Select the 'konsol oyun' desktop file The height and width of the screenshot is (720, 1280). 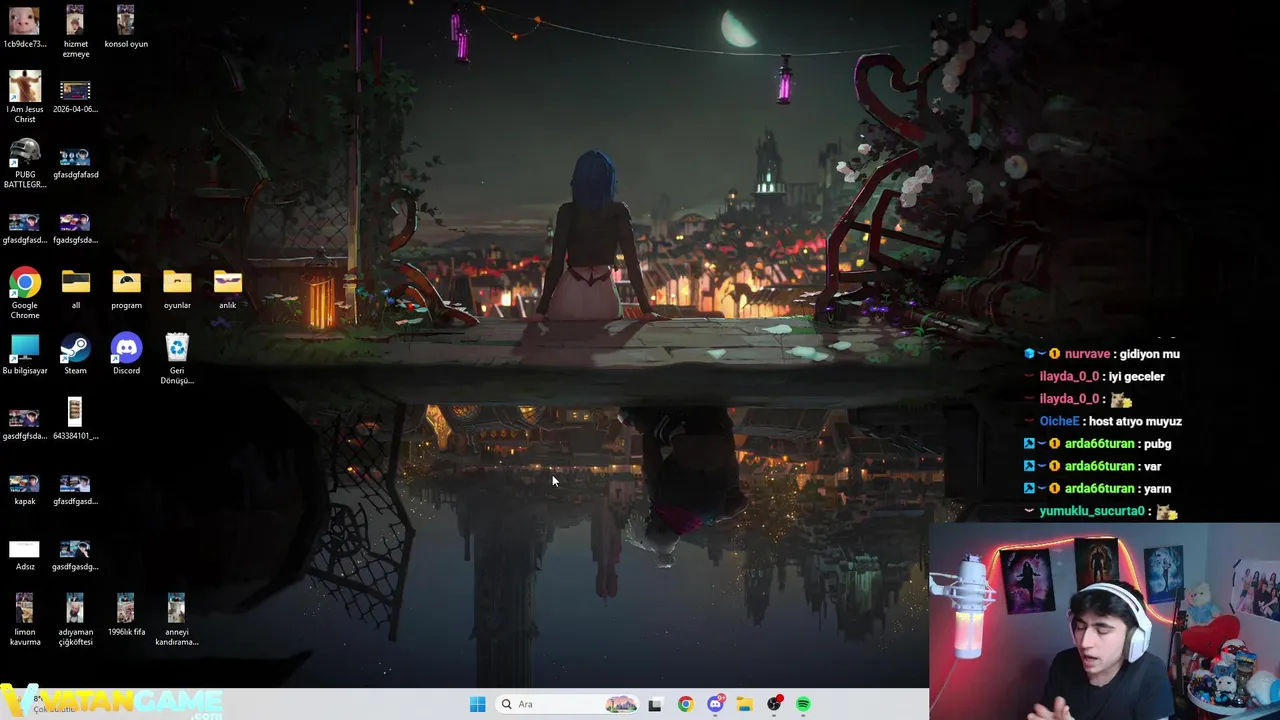tap(126, 27)
